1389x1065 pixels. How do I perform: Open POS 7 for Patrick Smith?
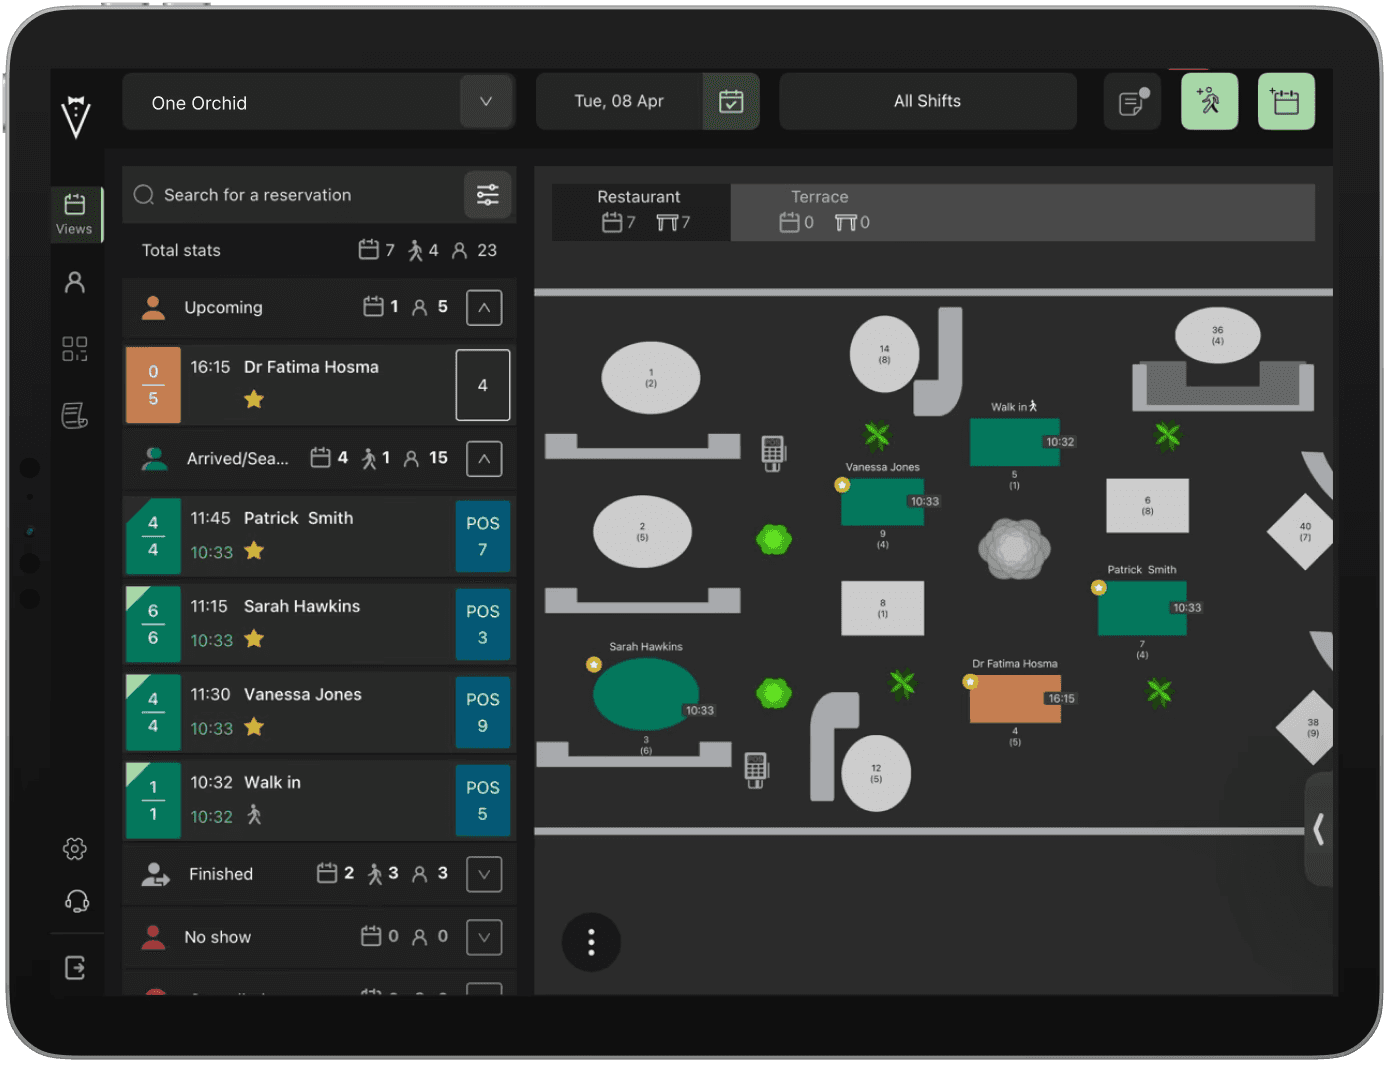click(483, 537)
